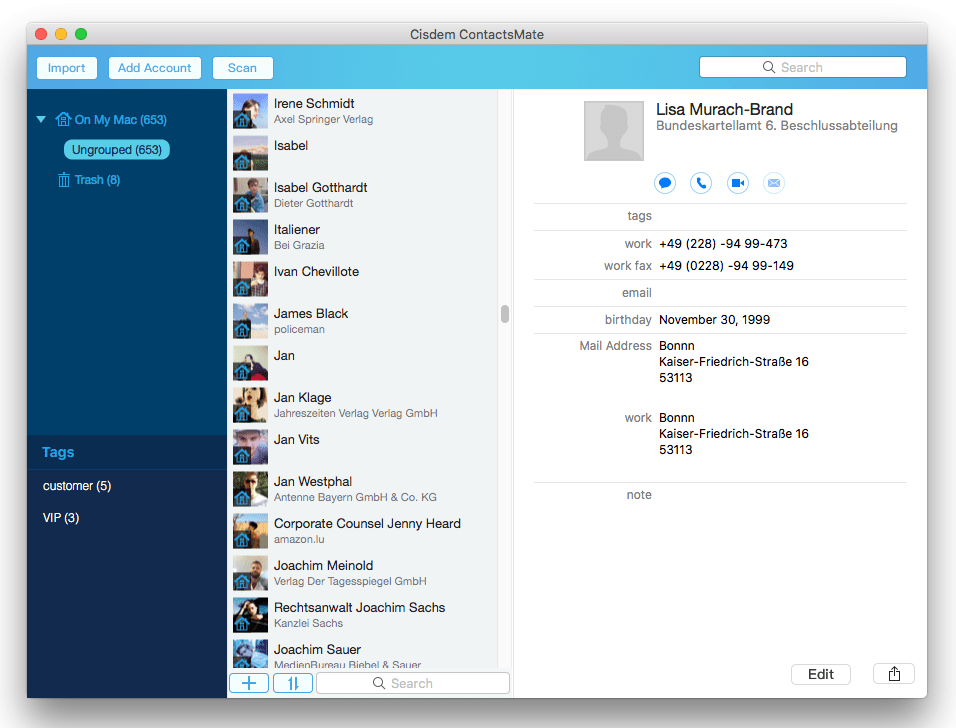Viewport: 956px width, 728px height.
Task: Edit Lisa Murach-Brand's contact details
Action: pyautogui.click(x=820, y=673)
